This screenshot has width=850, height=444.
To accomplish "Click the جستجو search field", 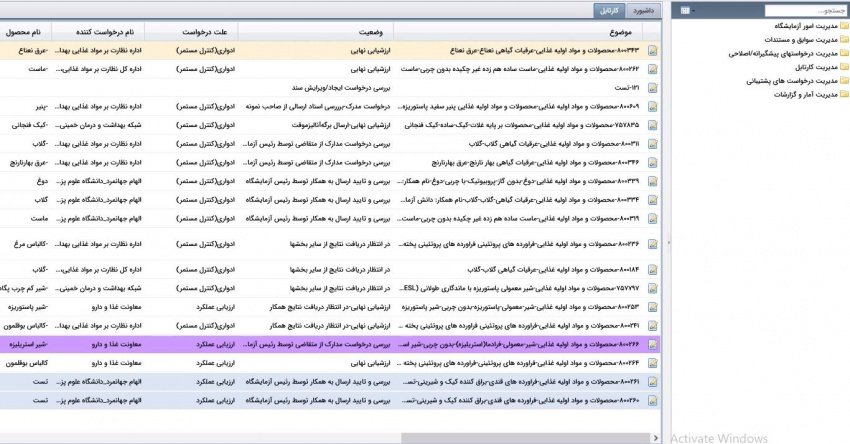I will click(805, 10).
